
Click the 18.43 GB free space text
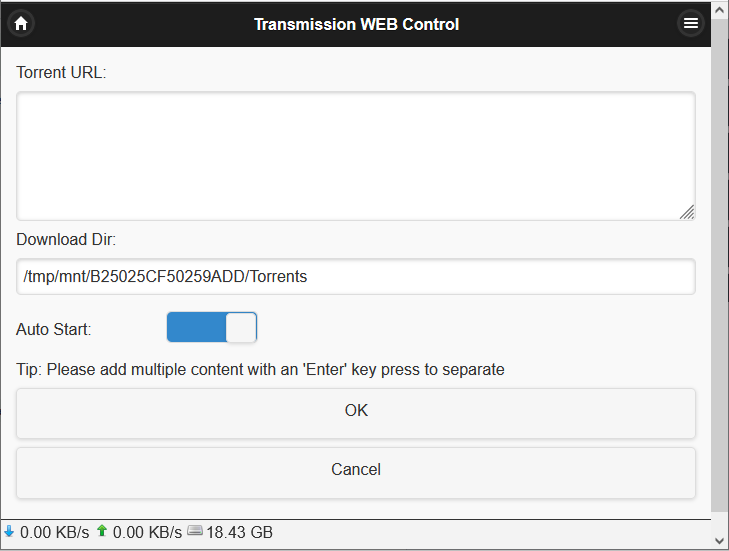239,532
